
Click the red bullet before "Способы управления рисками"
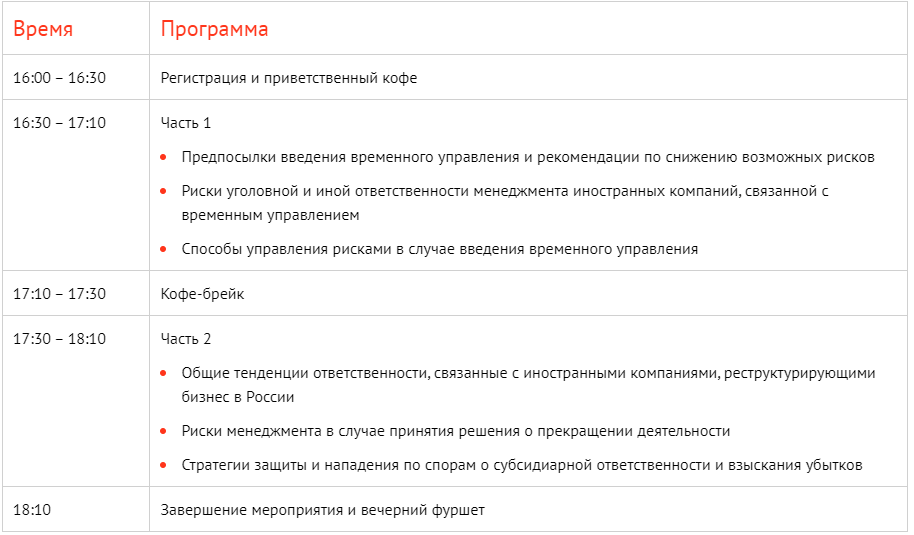(165, 249)
